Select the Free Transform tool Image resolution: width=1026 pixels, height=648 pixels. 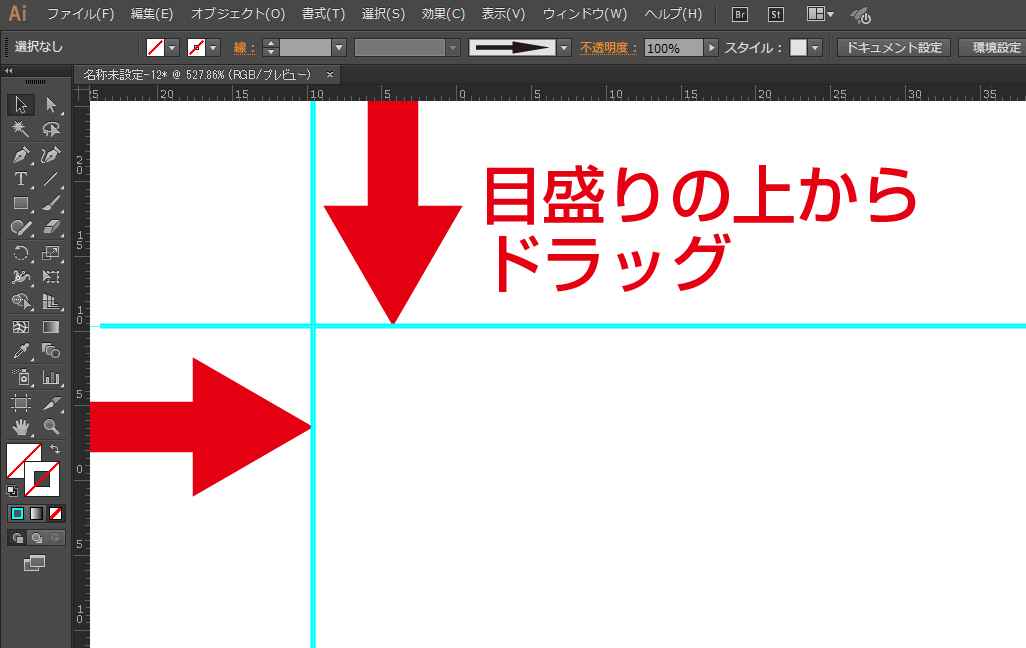coord(50,277)
